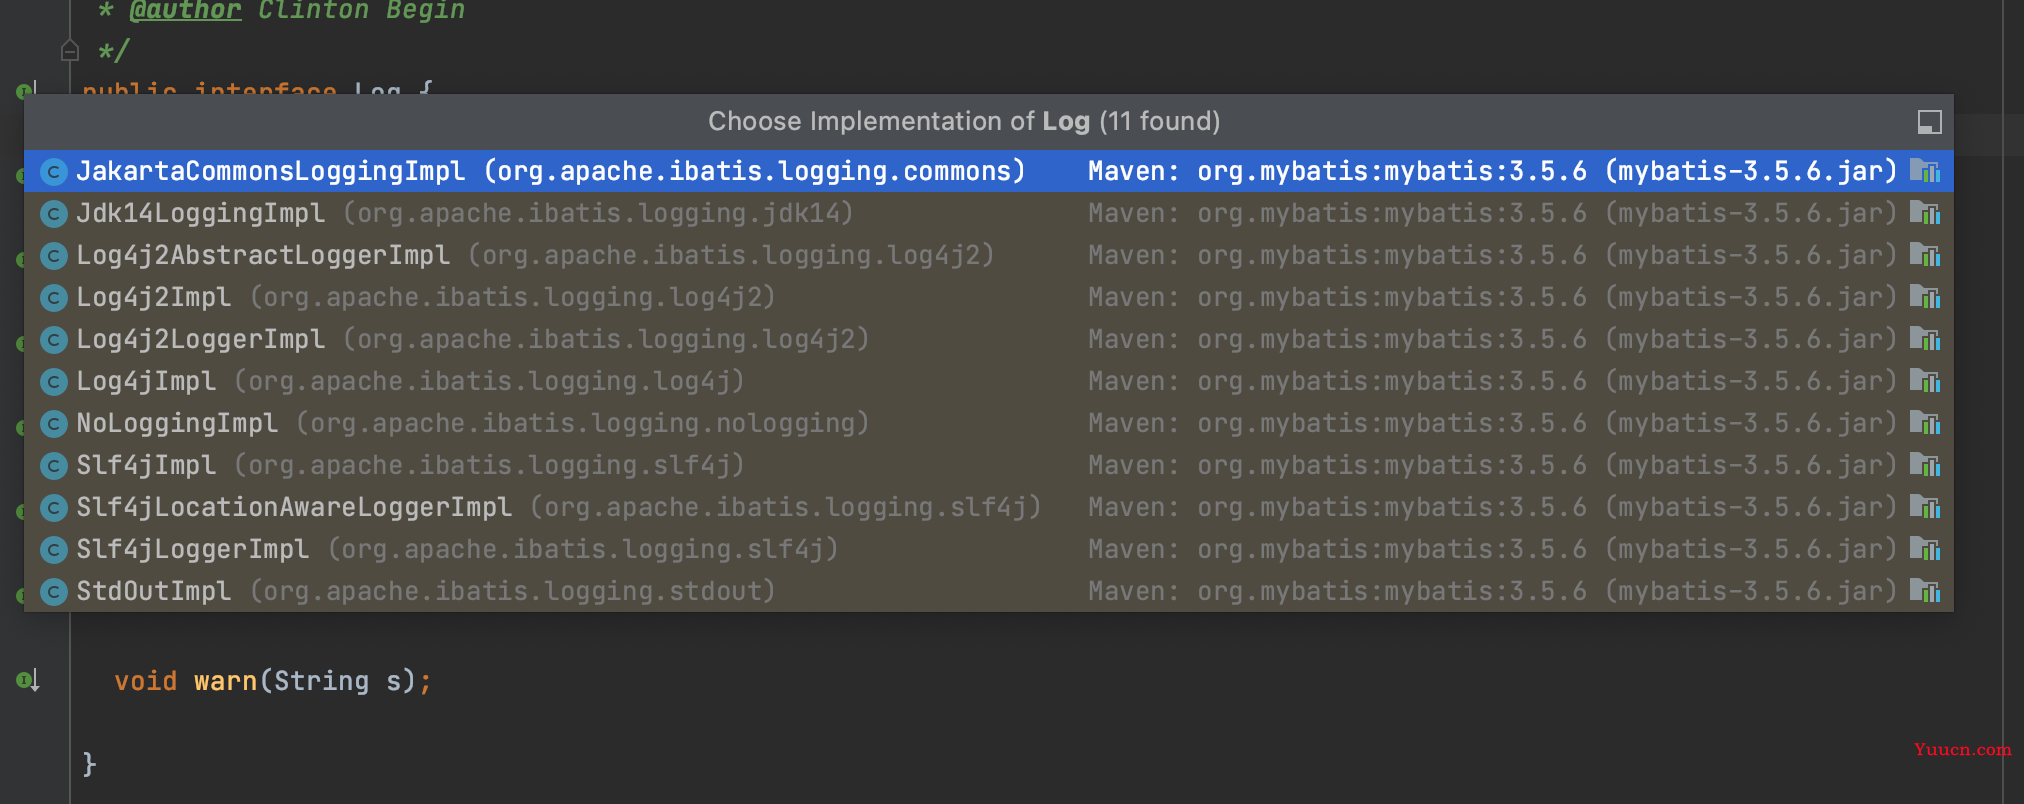Click warn method name in editor
Screen dimensions: 2024x804
pos(225,681)
